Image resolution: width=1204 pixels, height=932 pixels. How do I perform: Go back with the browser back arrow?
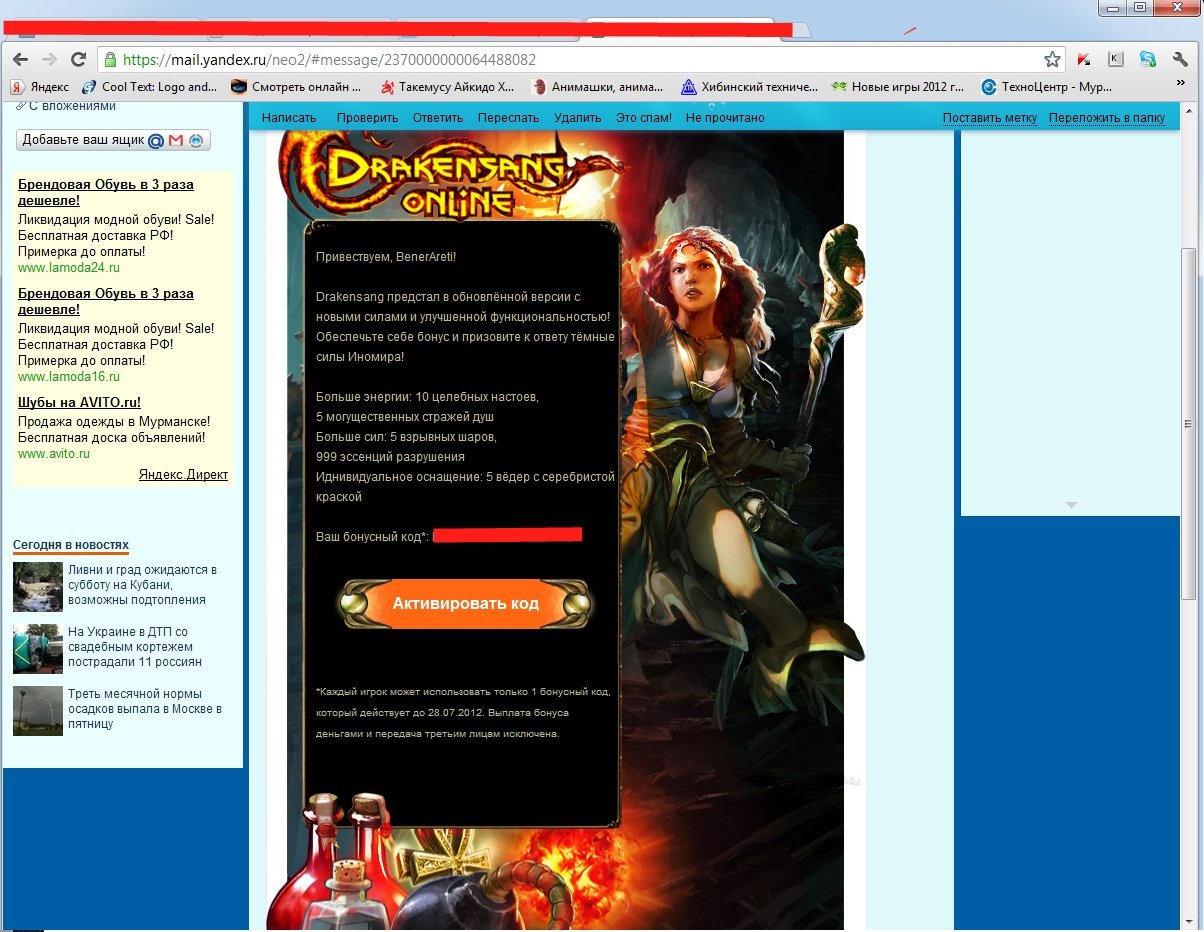point(20,59)
